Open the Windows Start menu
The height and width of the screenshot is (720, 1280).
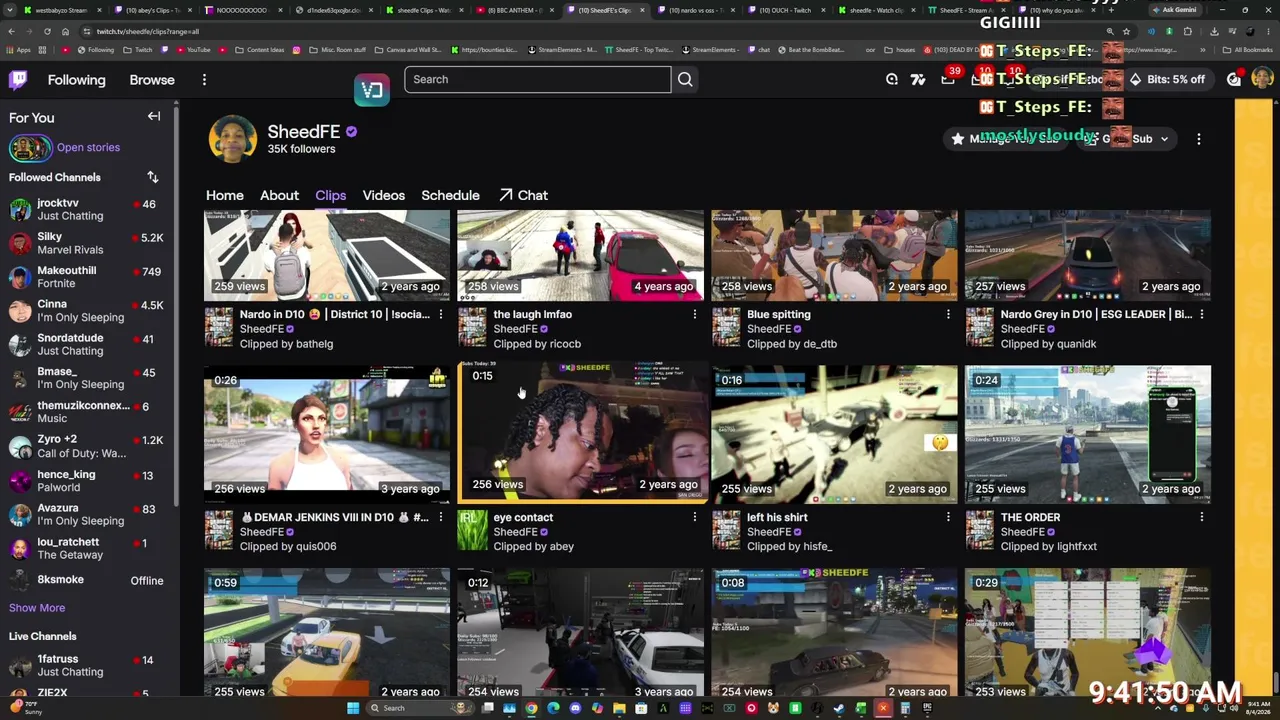pyautogui.click(x=353, y=708)
